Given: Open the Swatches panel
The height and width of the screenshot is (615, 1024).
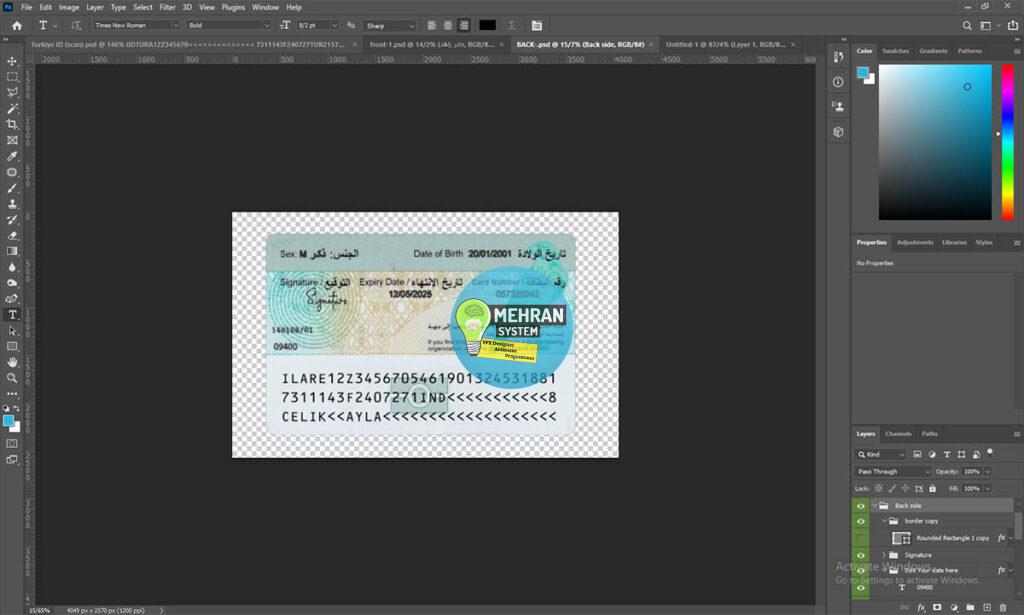Looking at the screenshot, I should pos(897,50).
